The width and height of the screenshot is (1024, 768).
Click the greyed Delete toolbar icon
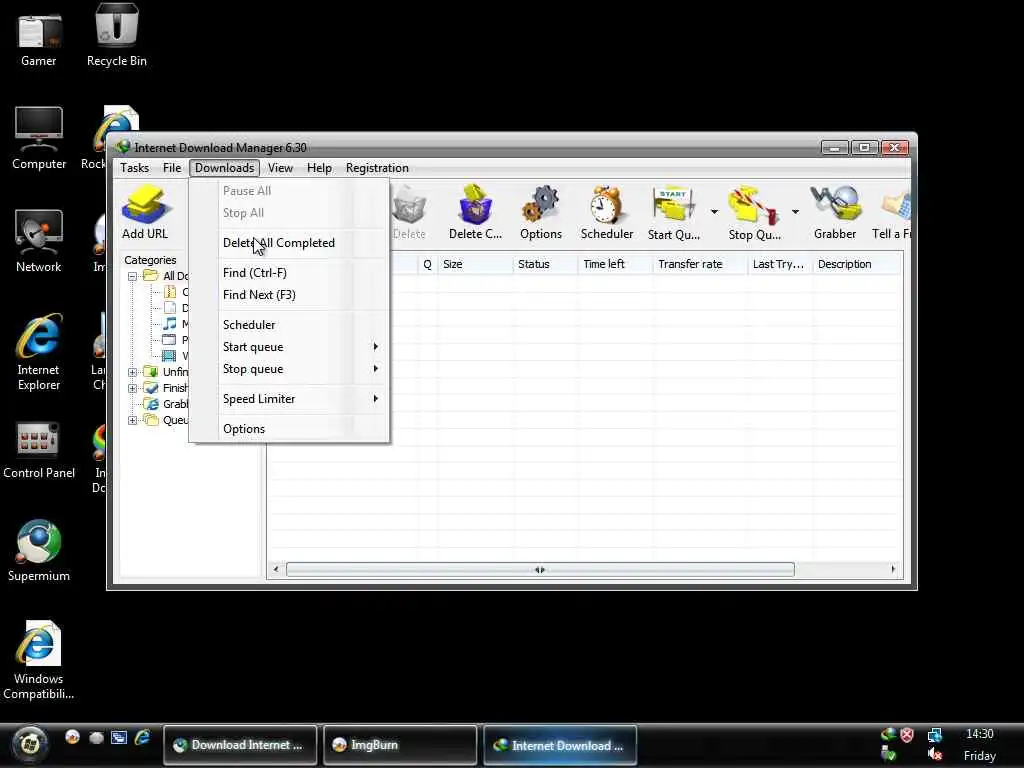pyautogui.click(x=409, y=212)
